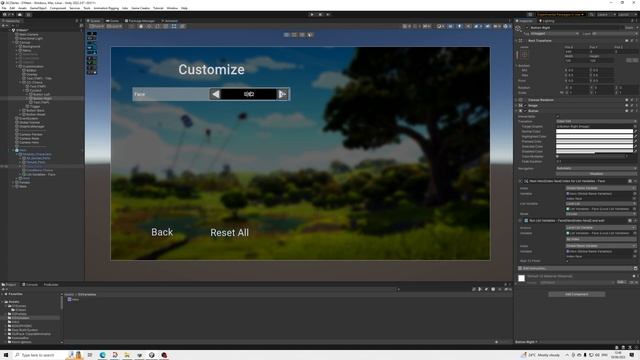Select ProBuilder face selection mode icon
Screen dimensions: 640x360
tap(310, 35)
